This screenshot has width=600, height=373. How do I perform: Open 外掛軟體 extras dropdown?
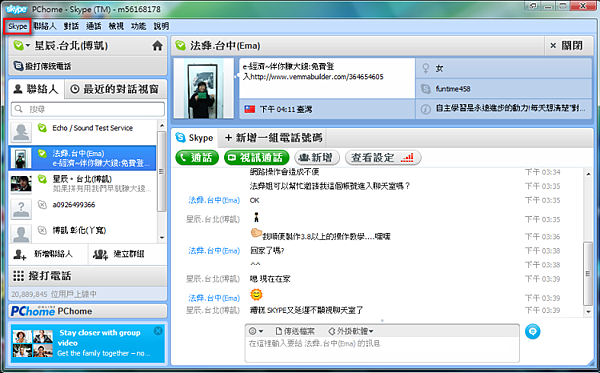click(351, 331)
